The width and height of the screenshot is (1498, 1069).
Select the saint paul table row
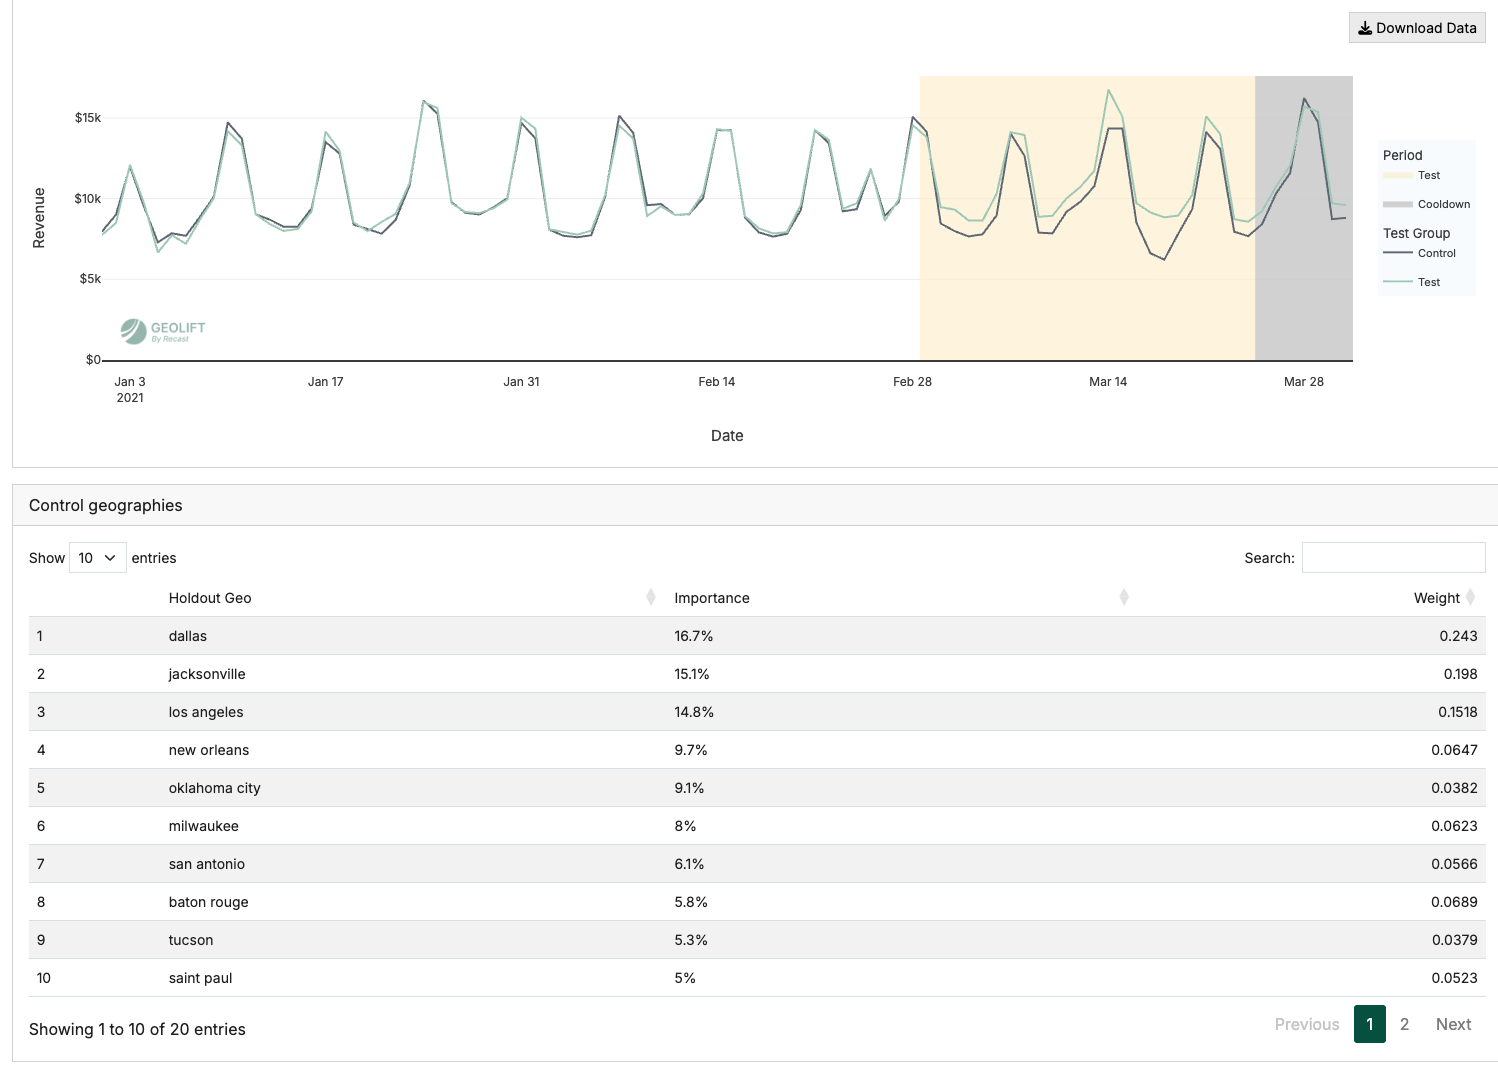coord(200,978)
